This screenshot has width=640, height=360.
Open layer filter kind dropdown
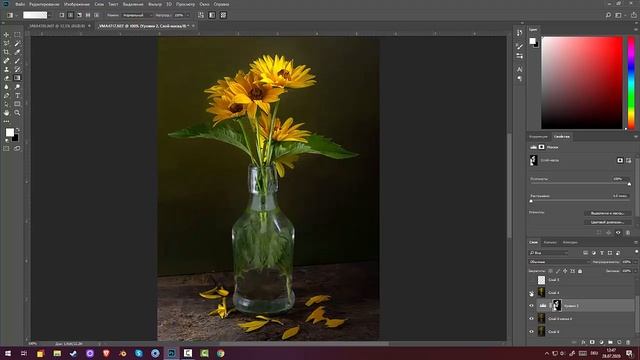pos(549,253)
